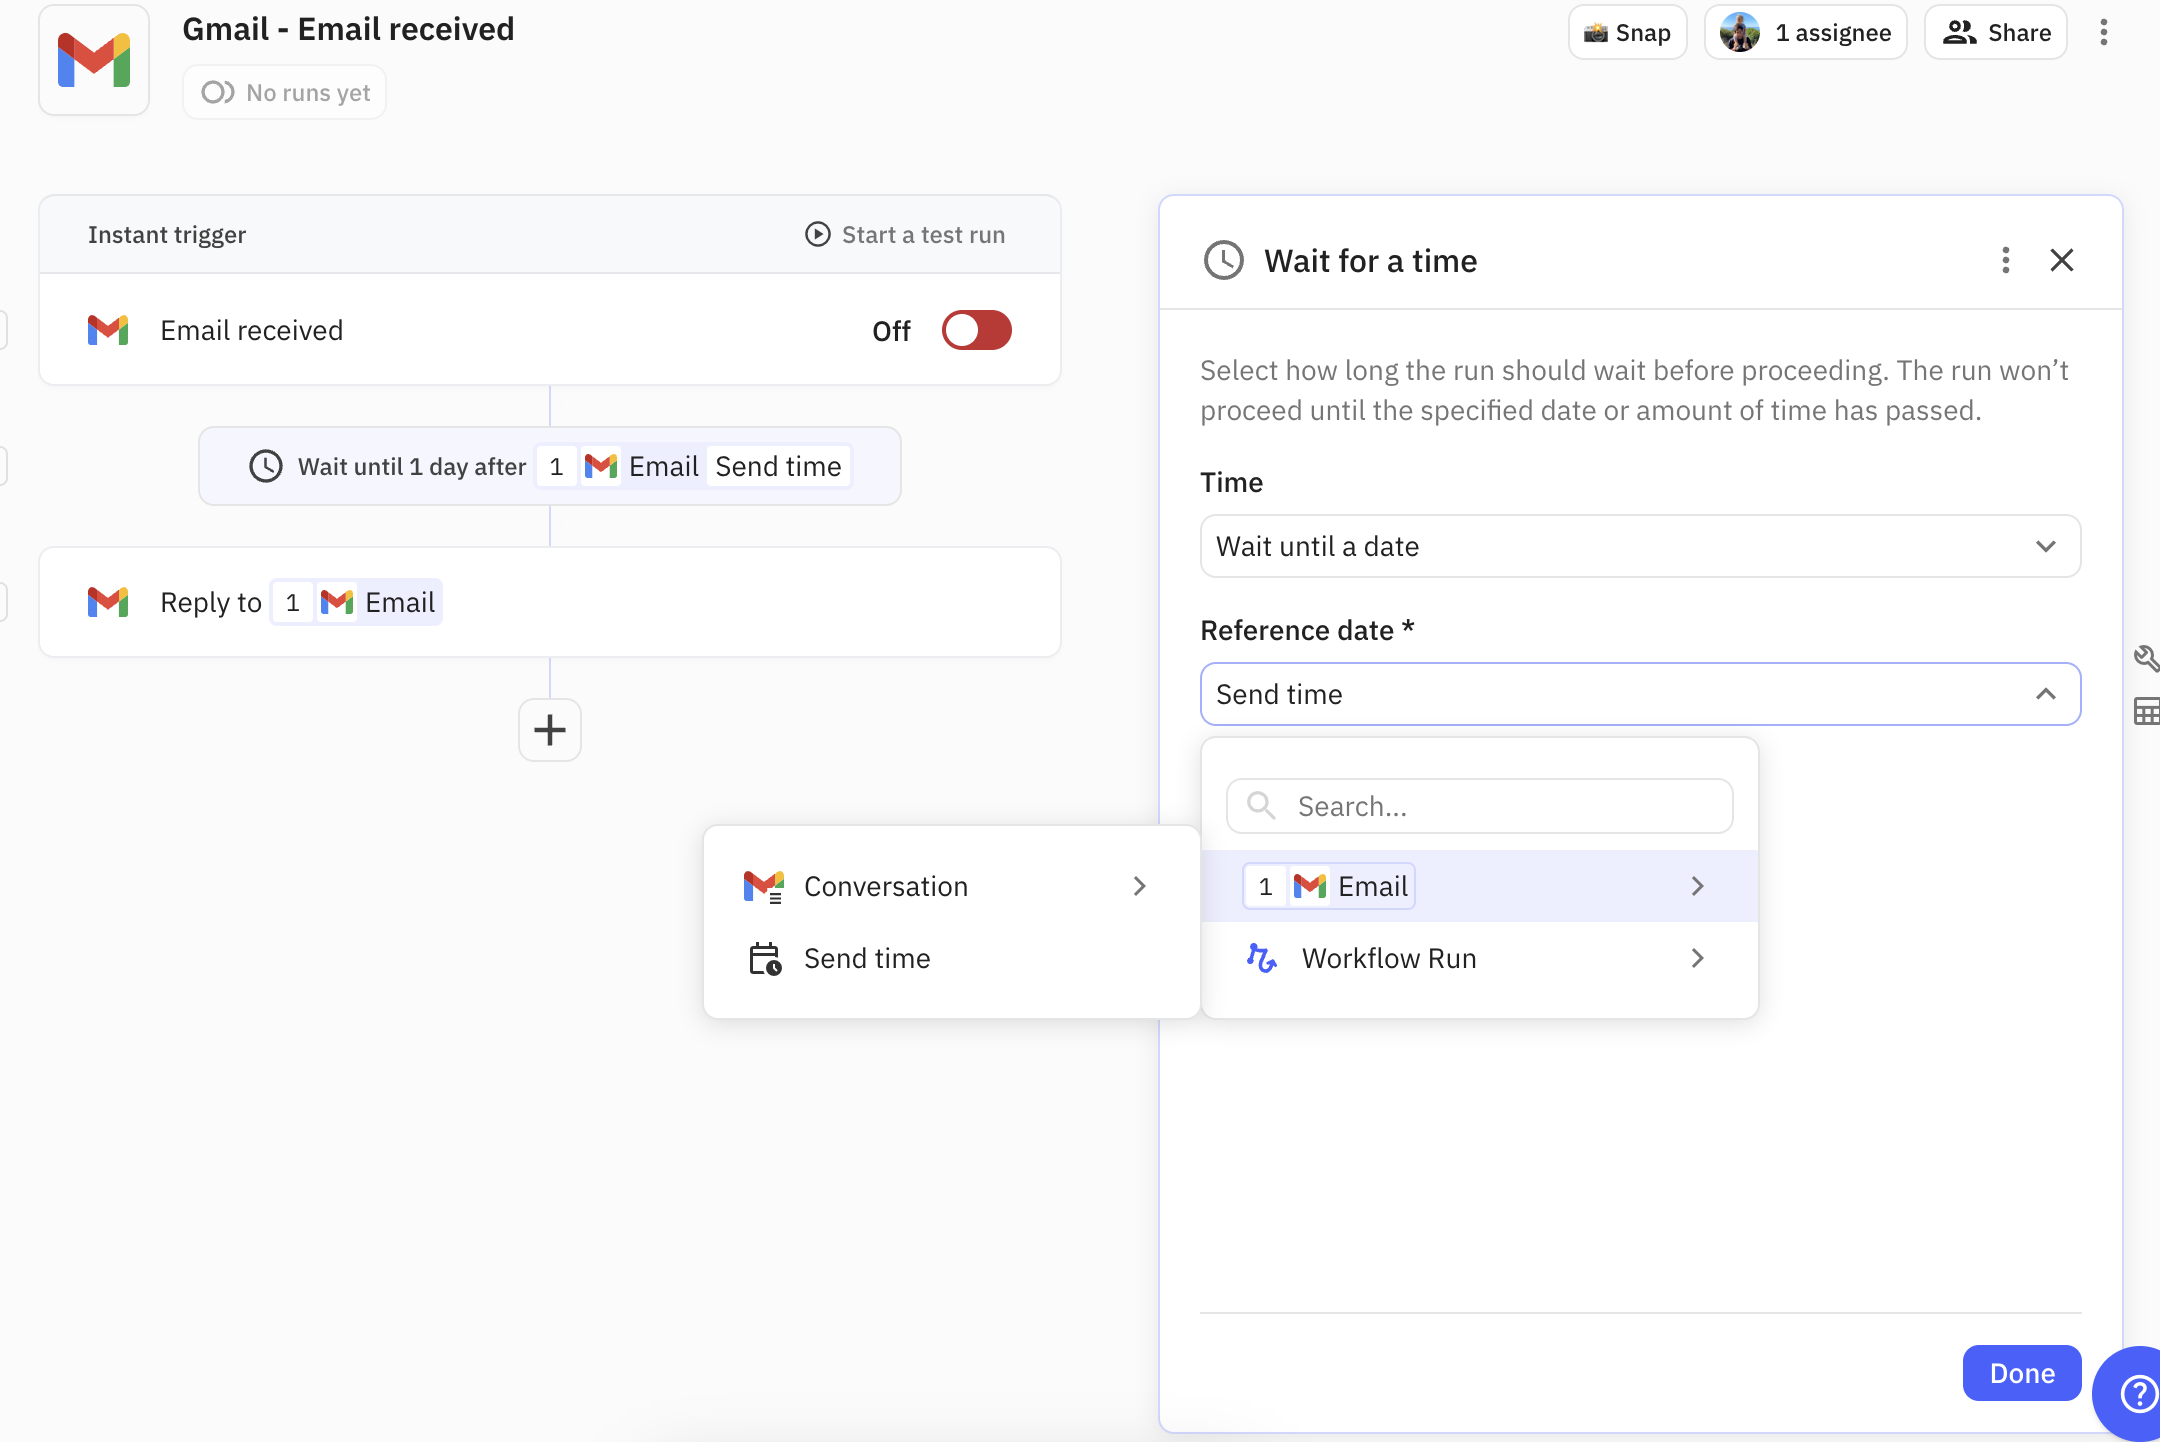
Task: Collapse the Send time reference date dropdown
Action: (2044, 694)
